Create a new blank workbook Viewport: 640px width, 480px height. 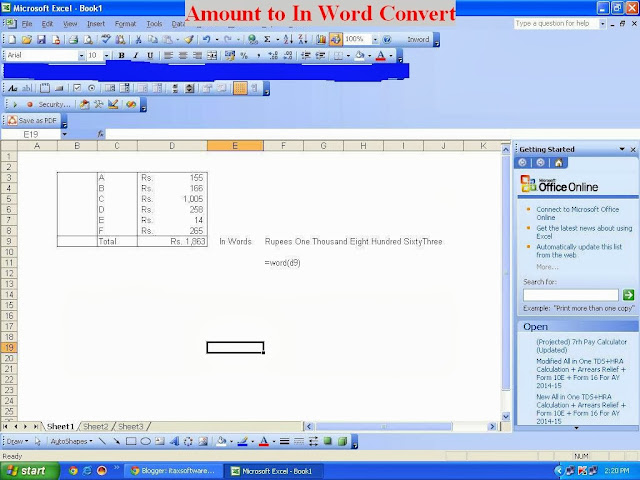click(12, 39)
